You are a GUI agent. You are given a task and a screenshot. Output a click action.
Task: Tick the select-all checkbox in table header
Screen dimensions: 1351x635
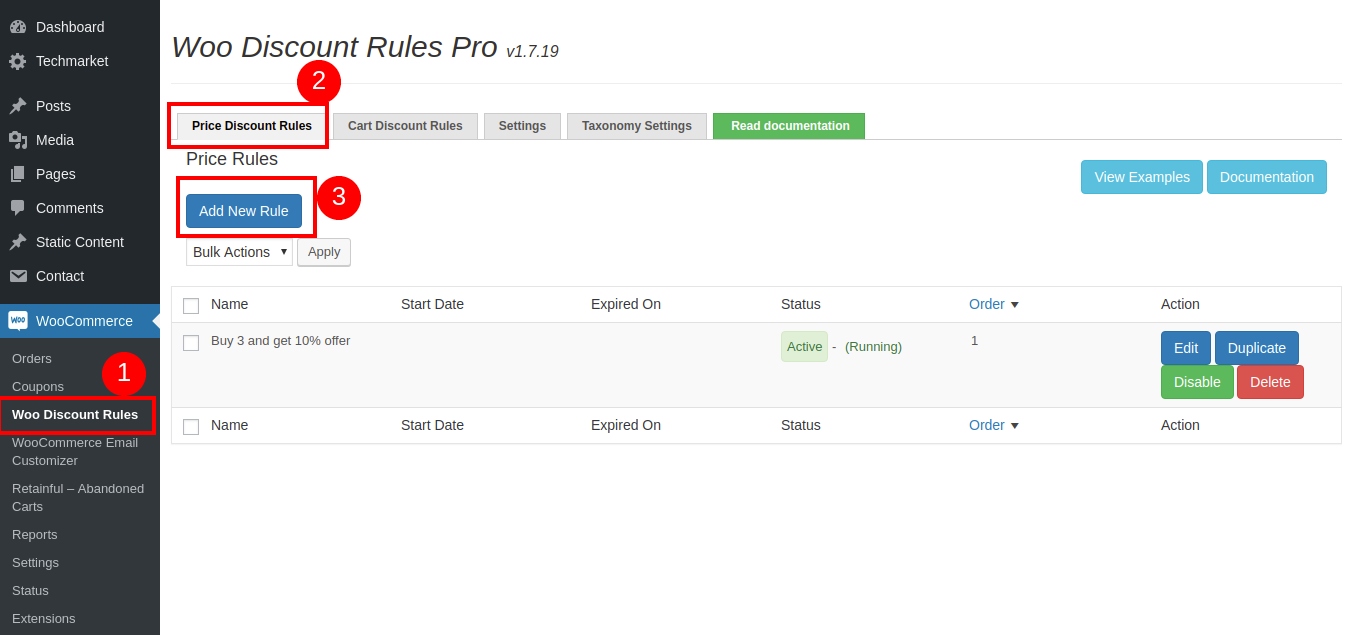(191, 306)
